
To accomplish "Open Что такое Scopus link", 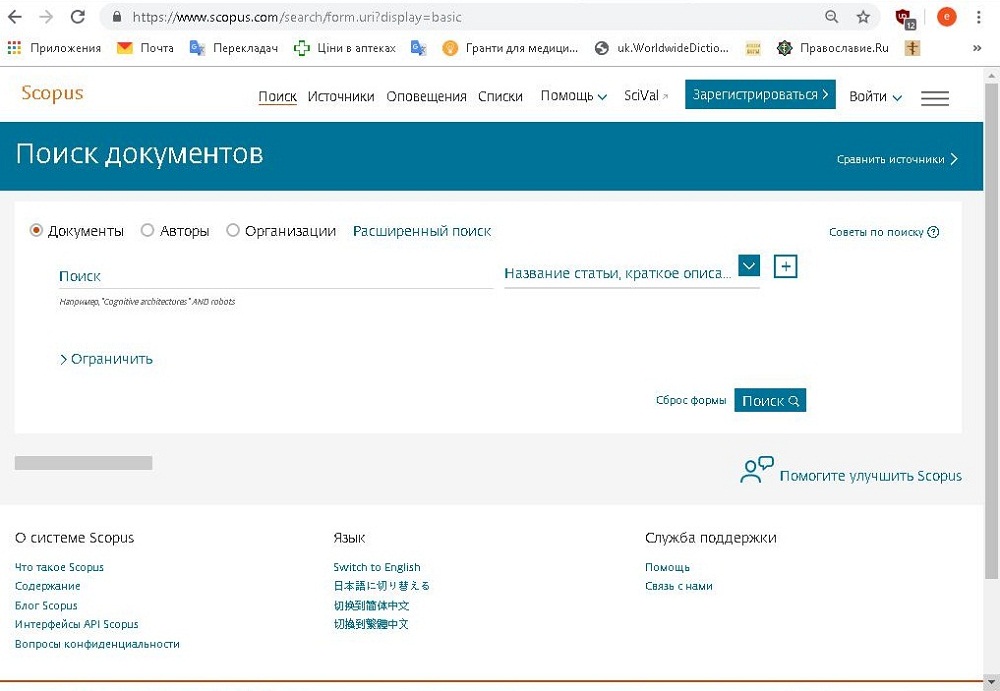I will 59,567.
